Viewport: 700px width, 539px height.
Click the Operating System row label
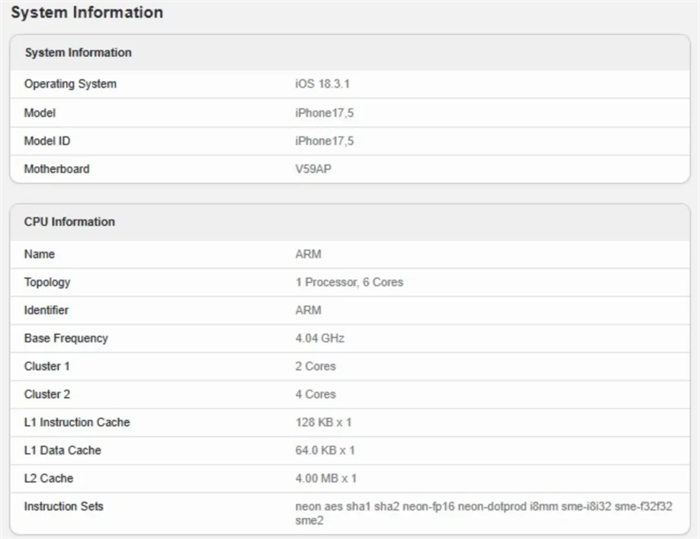pos(70,84)
